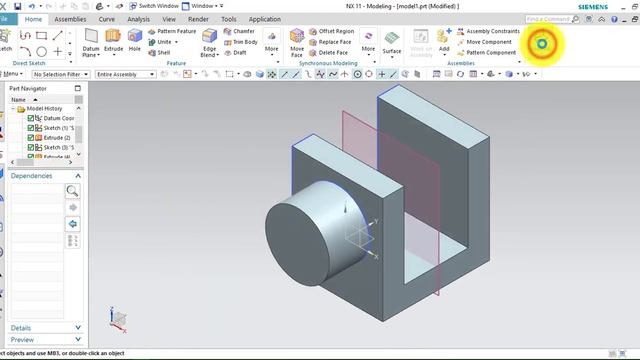Click the Assembly Constraints command
Image resolution: width=640 pixels, height=360 pixels.
488,31
